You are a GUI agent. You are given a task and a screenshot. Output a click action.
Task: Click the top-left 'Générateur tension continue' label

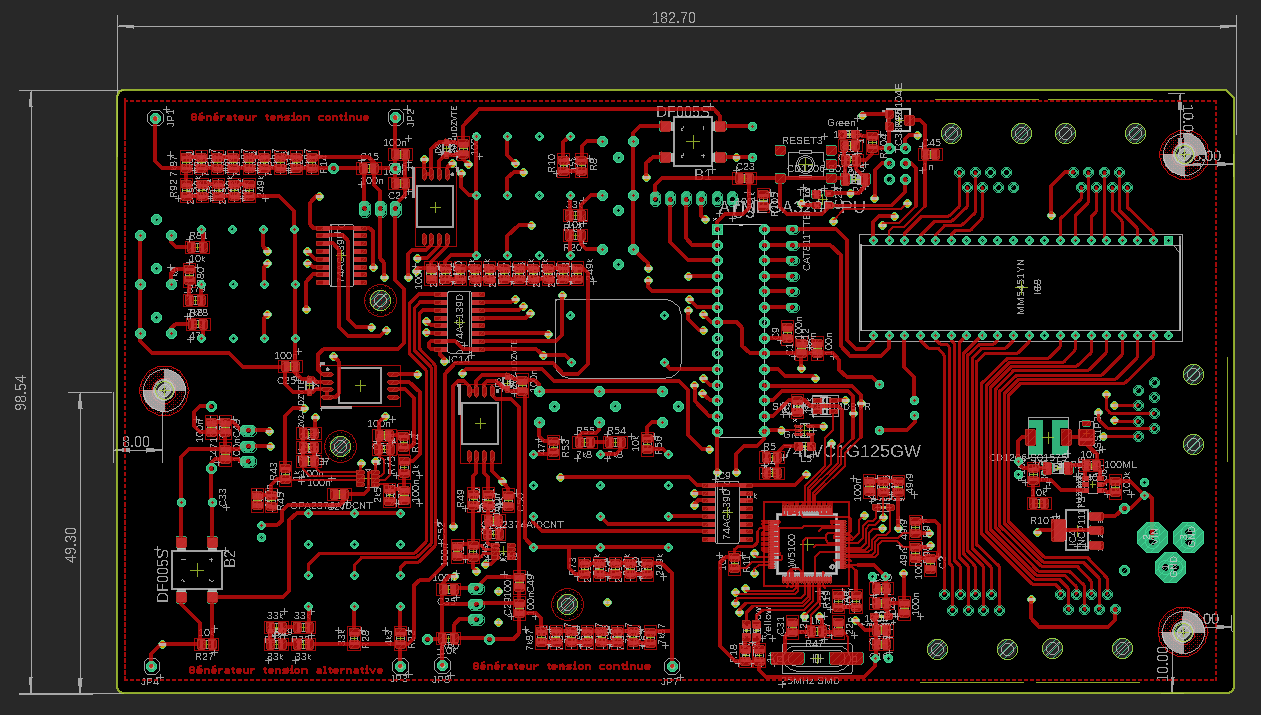pos(279,117)
